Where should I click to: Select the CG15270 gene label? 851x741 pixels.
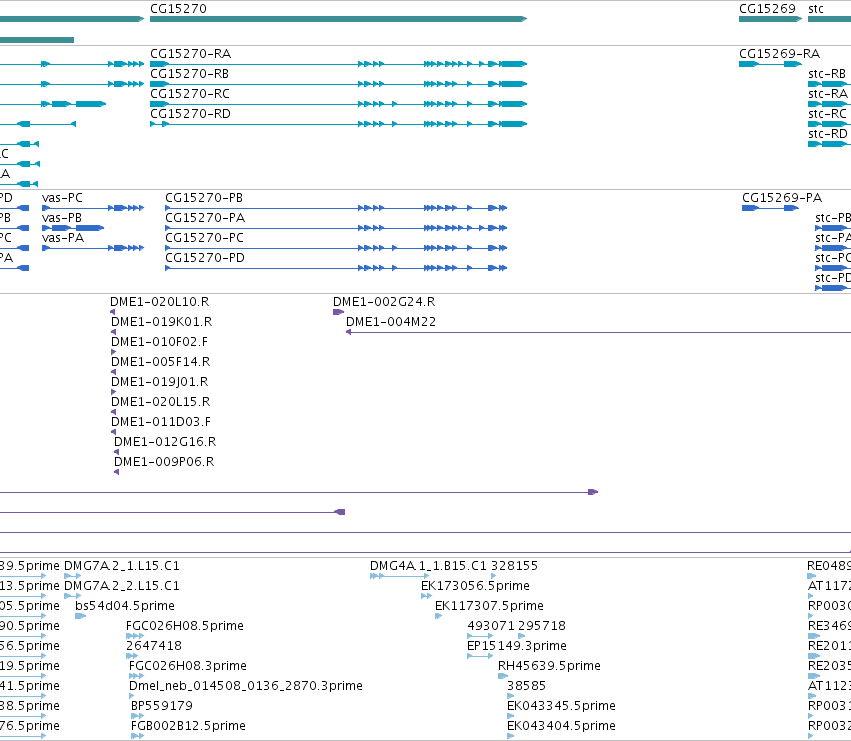pos(178,8)
